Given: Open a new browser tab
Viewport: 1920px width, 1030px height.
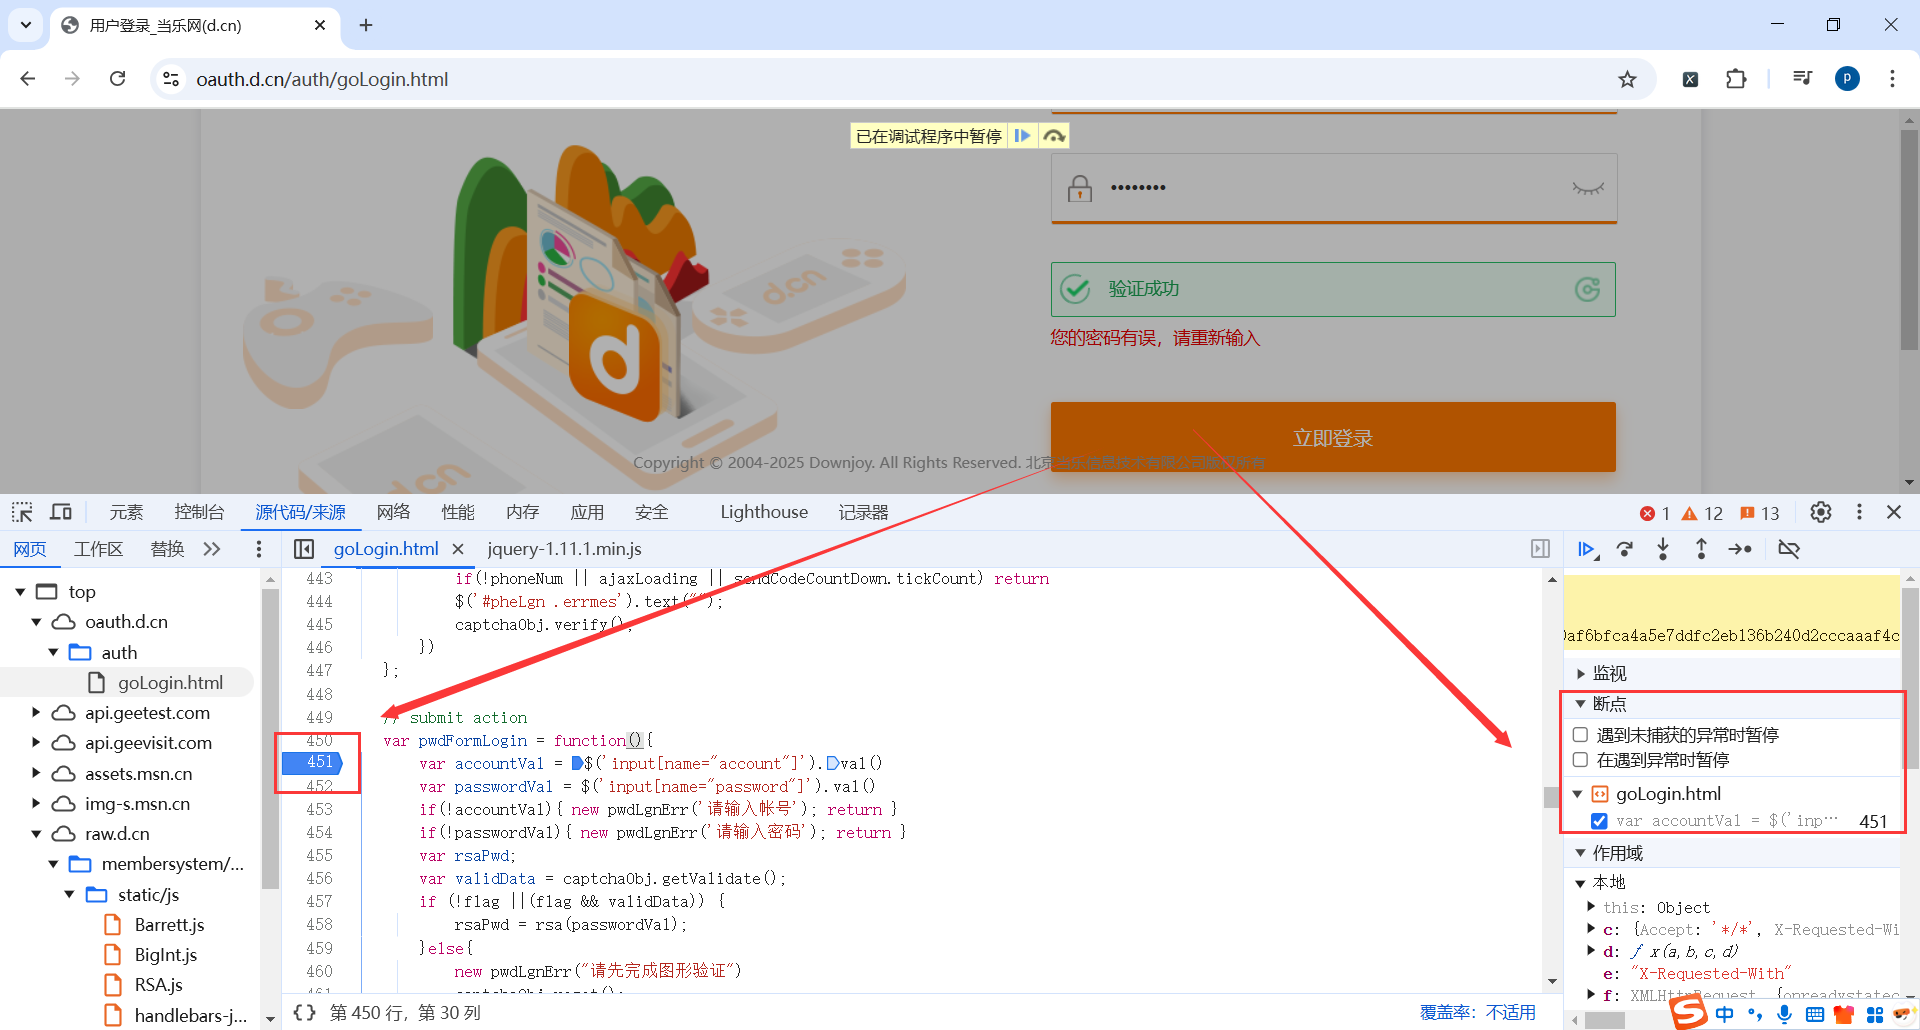Looking at the screenshot, I should coord(366,25).
